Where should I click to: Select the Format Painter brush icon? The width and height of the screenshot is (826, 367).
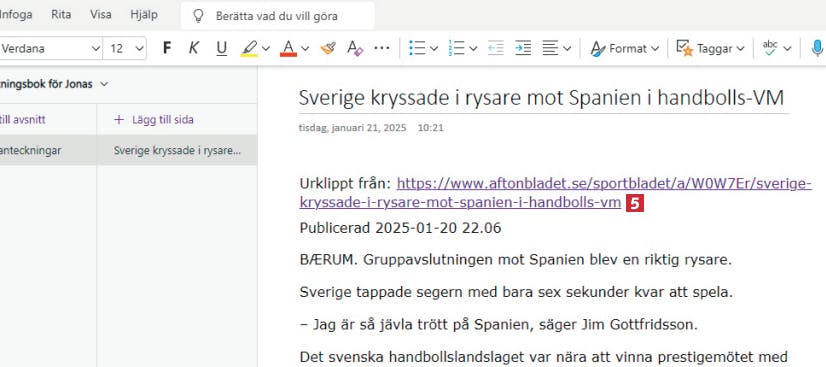(328, 48)
